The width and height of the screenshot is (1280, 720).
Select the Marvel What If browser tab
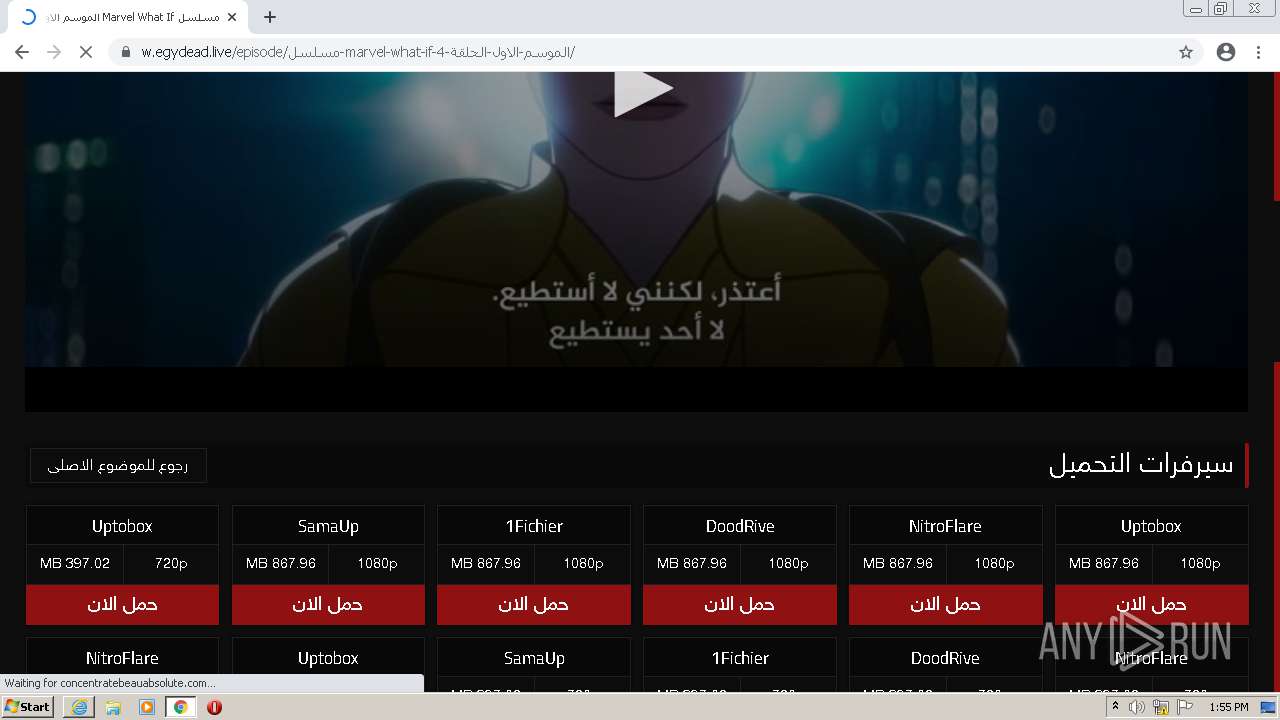[127, 17]
